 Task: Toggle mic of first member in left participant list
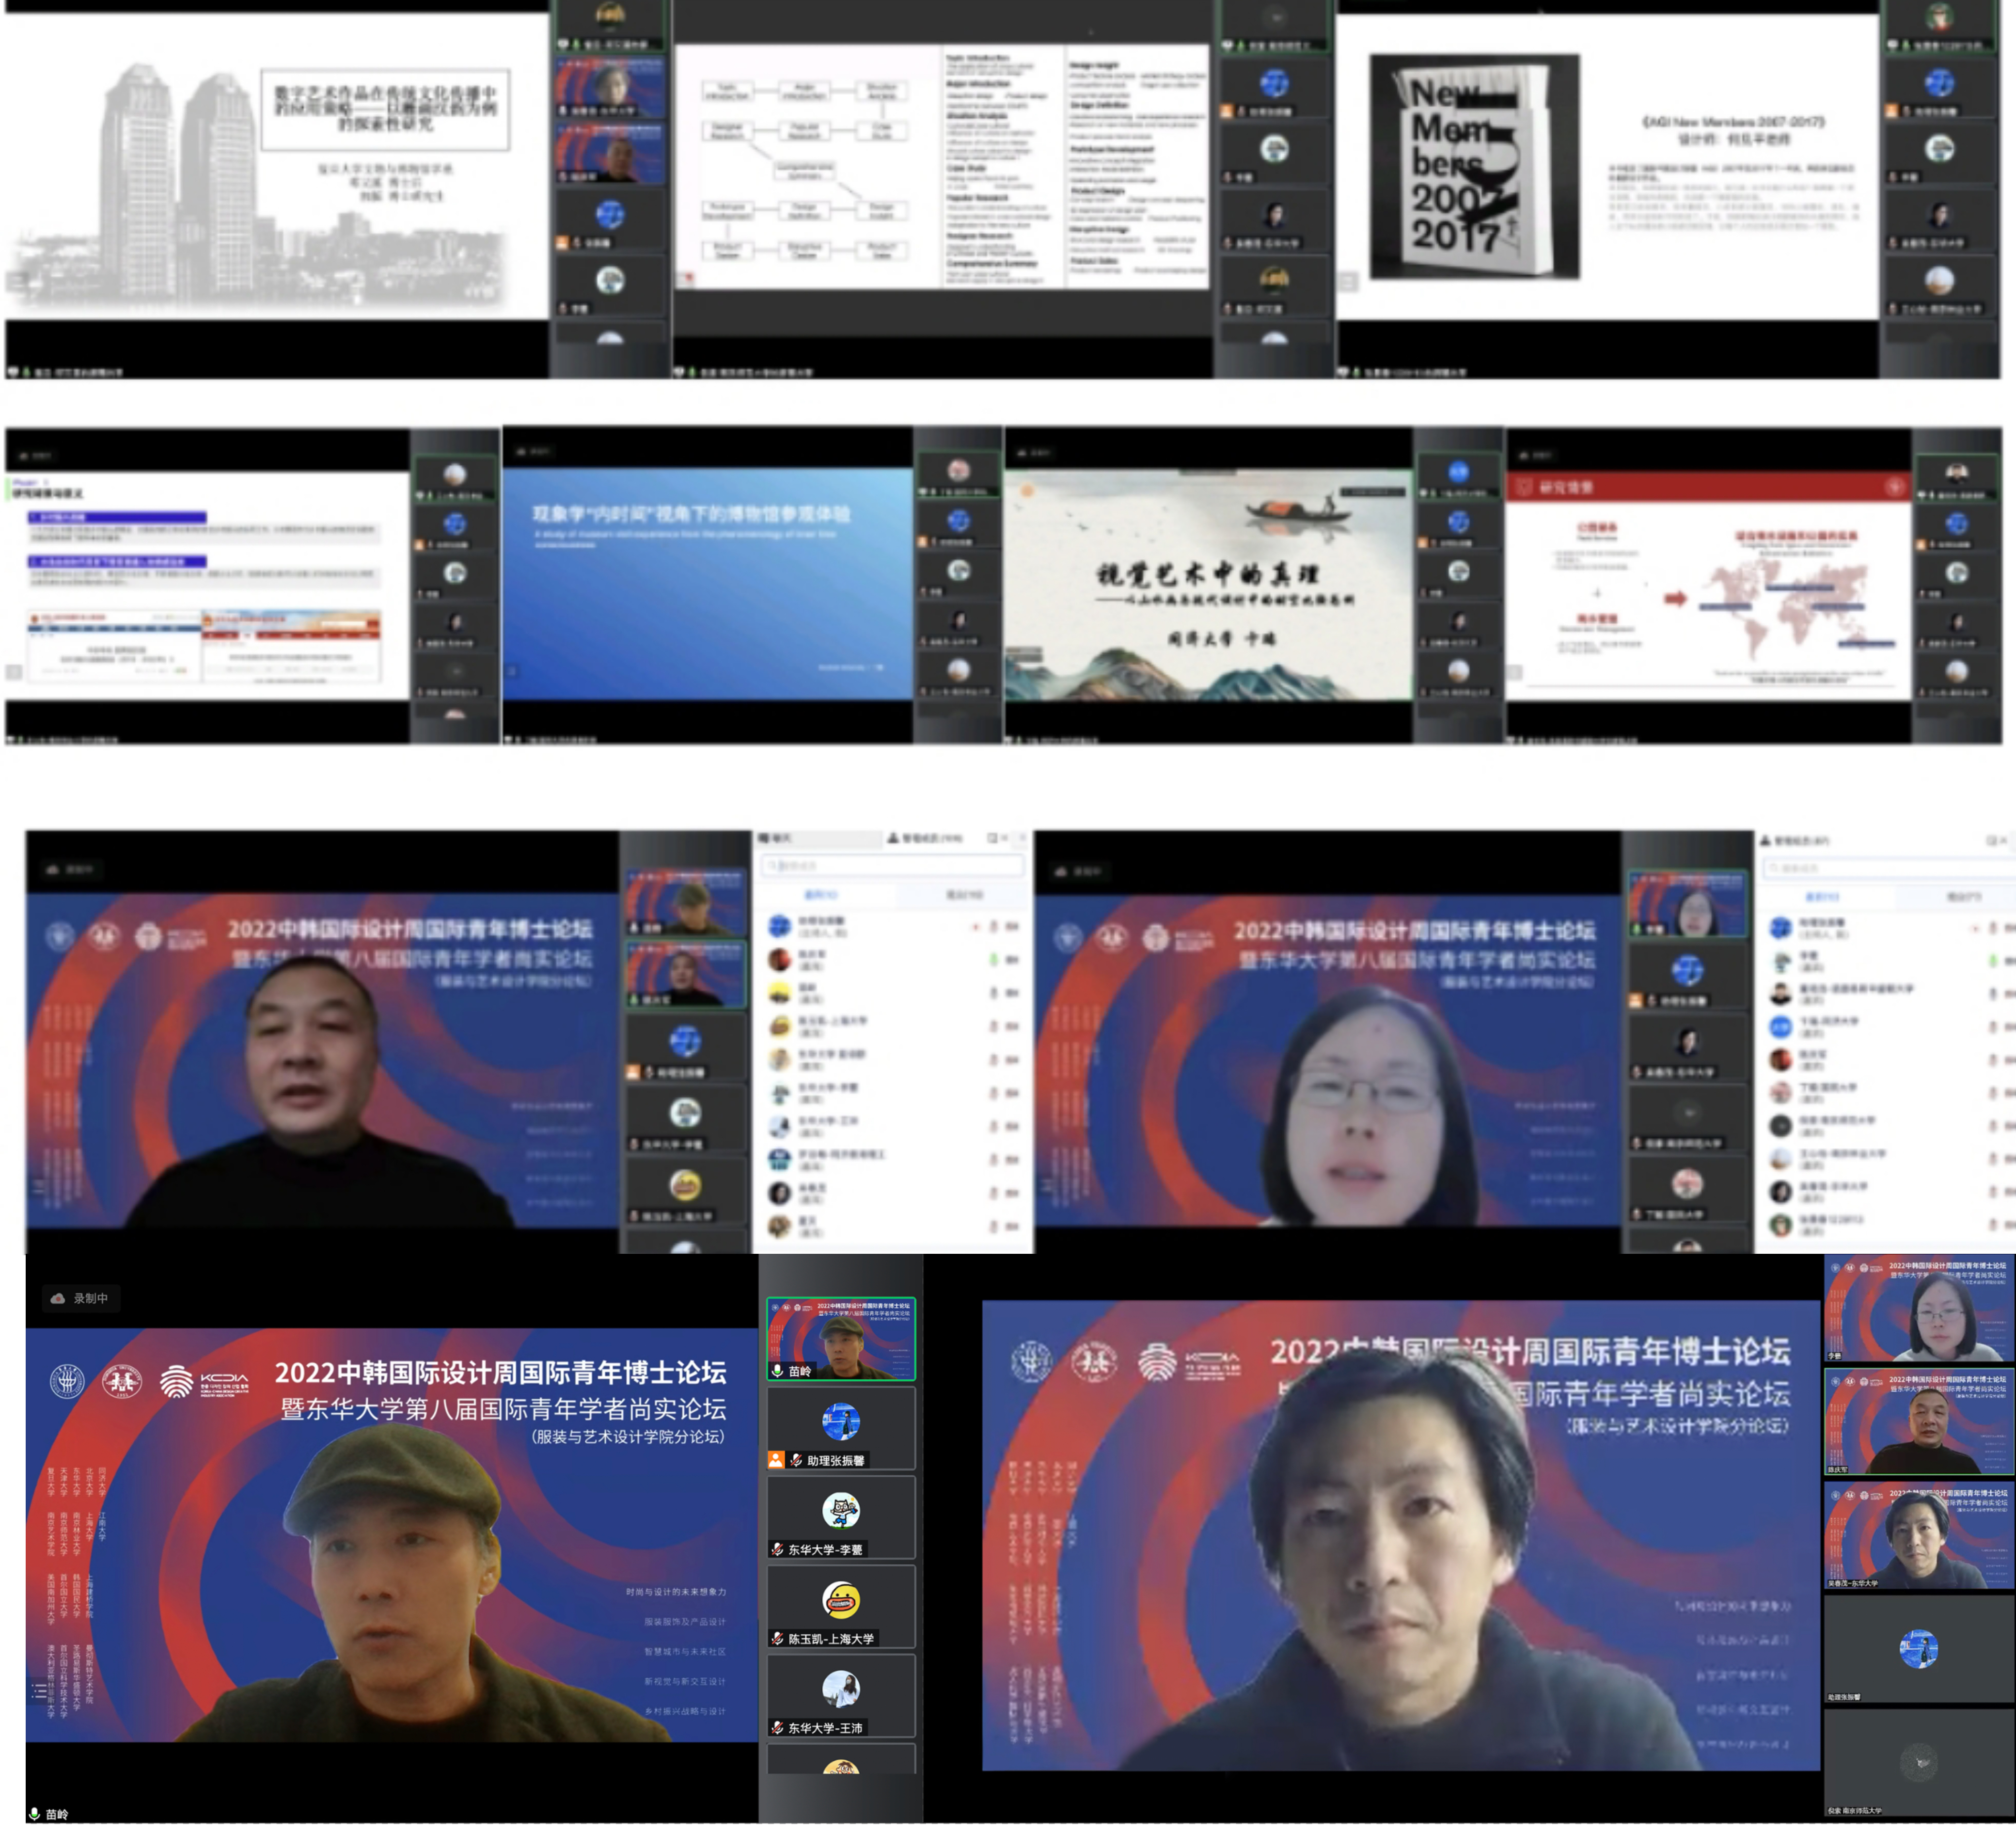coord(993,926)
